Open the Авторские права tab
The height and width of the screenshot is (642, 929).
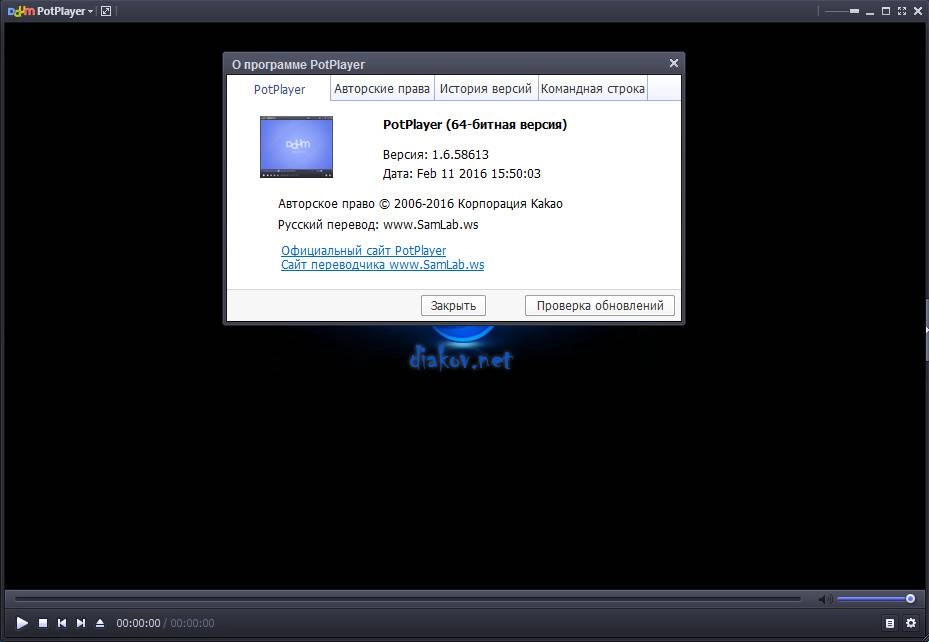[382, 89]
